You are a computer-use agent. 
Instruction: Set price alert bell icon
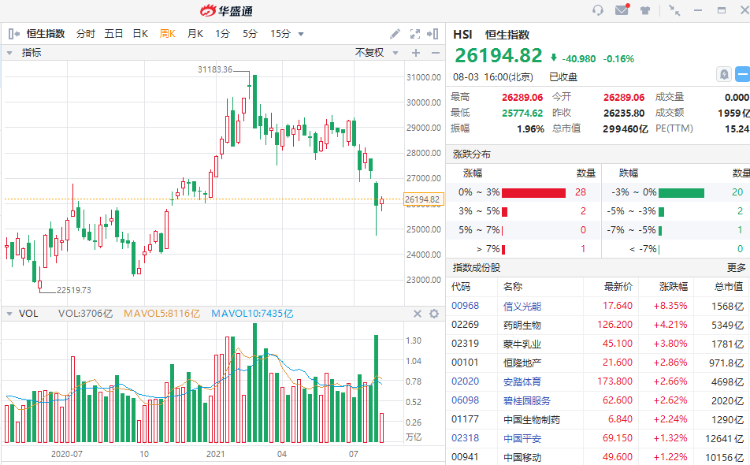point(724,74)
